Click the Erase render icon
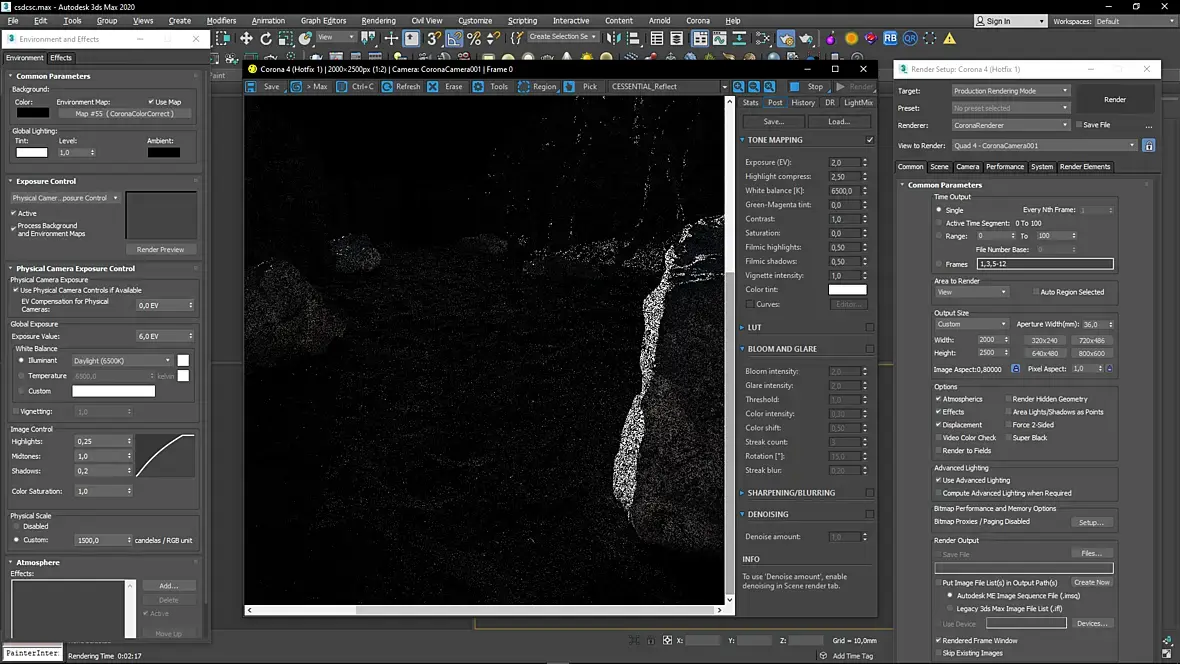Image resolution: width=1180 pixels, height=664 pixels. point(446,87)
